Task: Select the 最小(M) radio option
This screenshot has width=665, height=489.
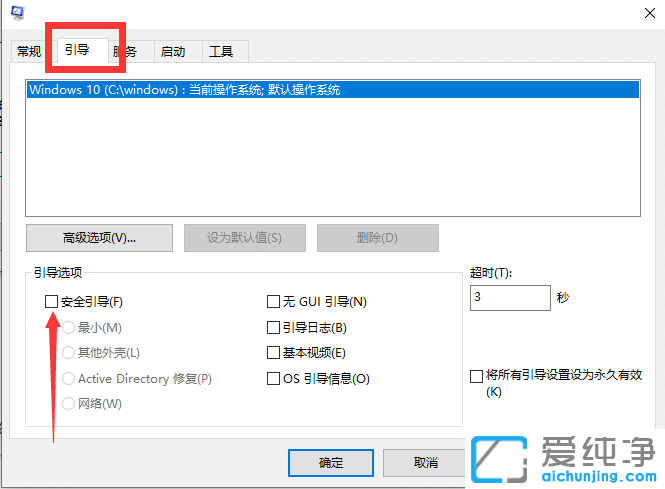Action: tap(69, 327)
